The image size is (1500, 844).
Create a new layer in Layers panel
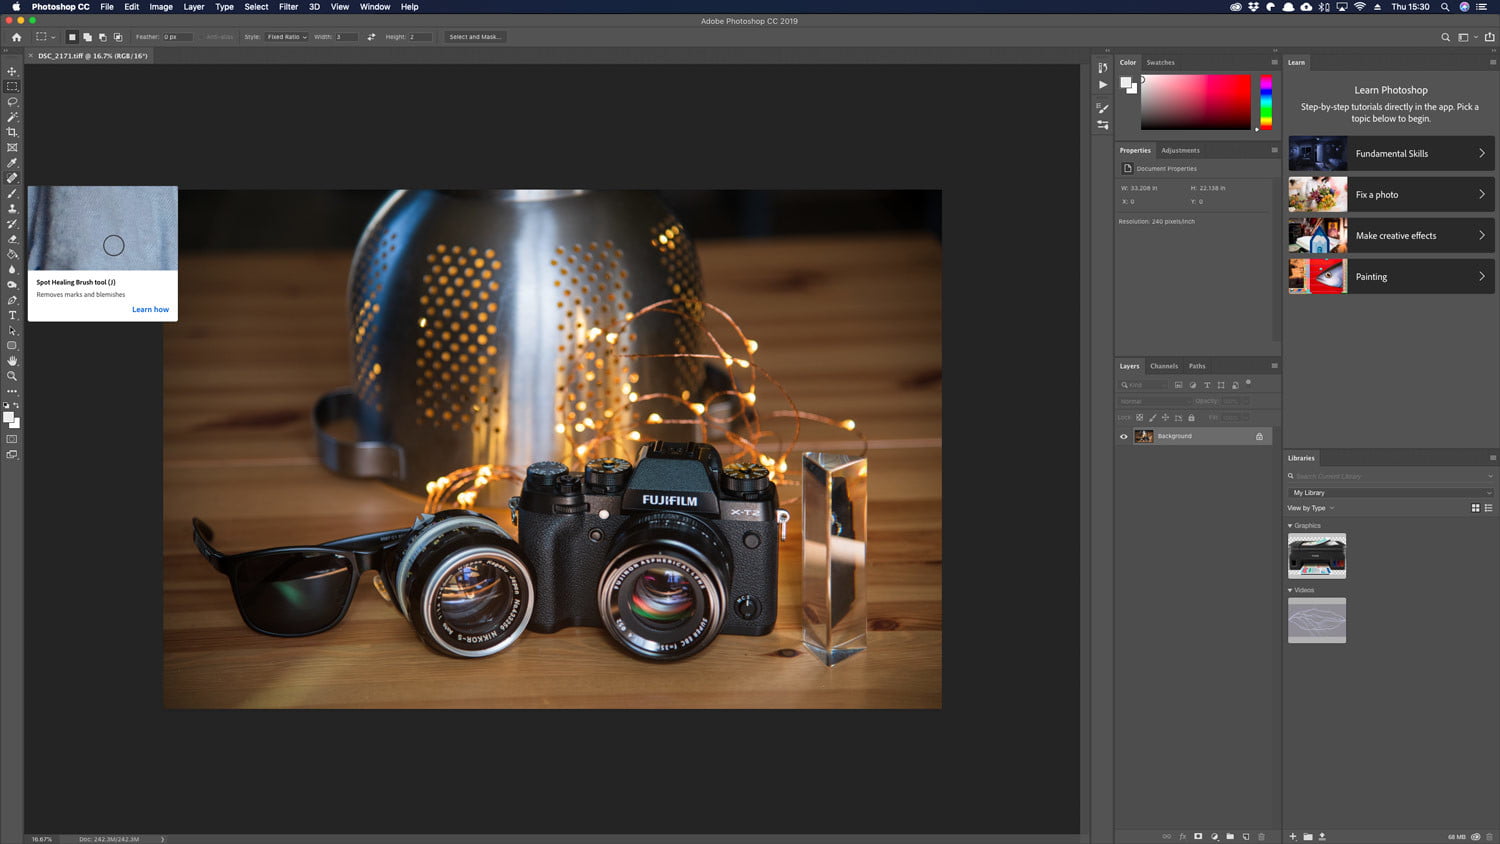tap(1246, 836)
